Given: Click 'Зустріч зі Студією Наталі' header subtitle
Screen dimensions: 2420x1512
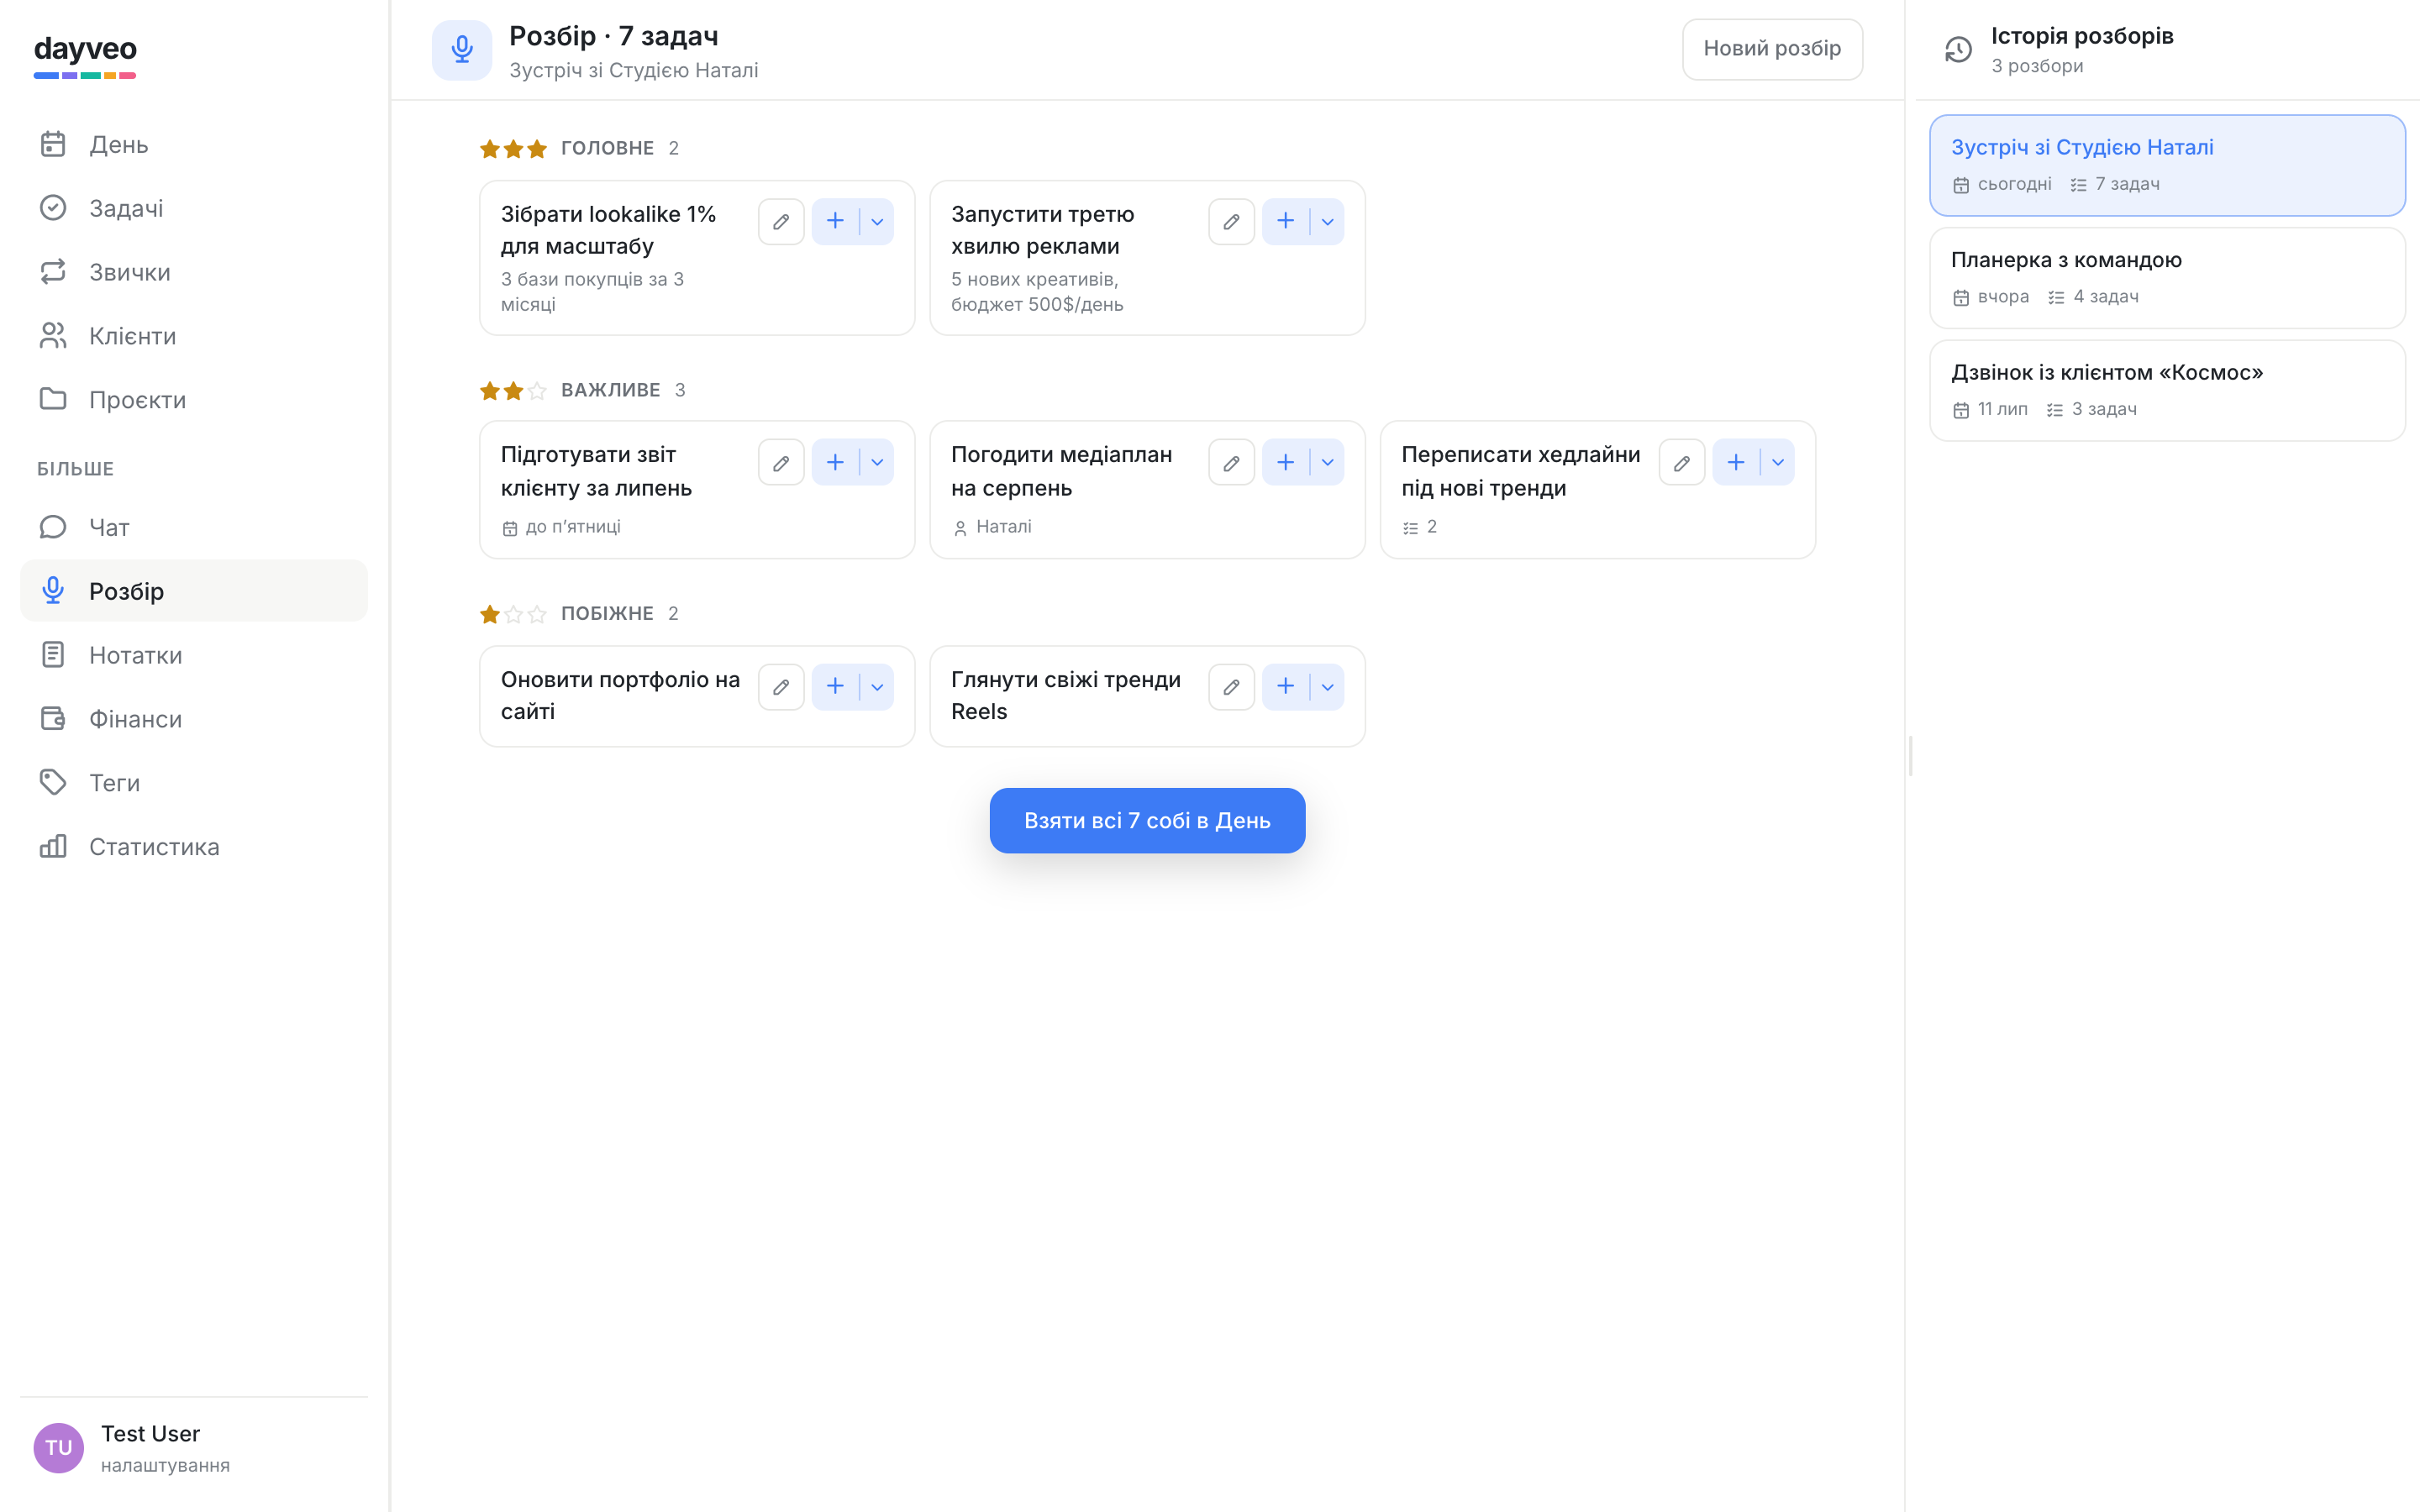Looking at the screenshot, I should tap(634, 71).
